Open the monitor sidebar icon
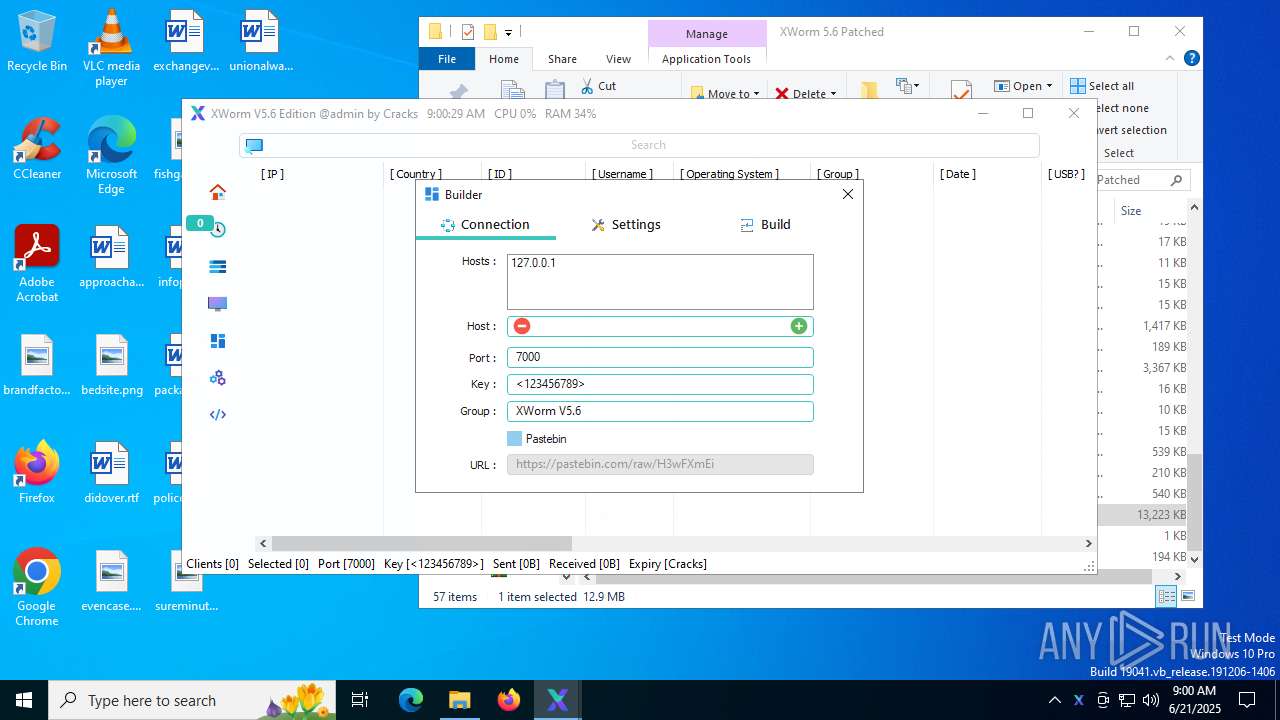This screenshot has height=720, width=1280. coord(217,303)
